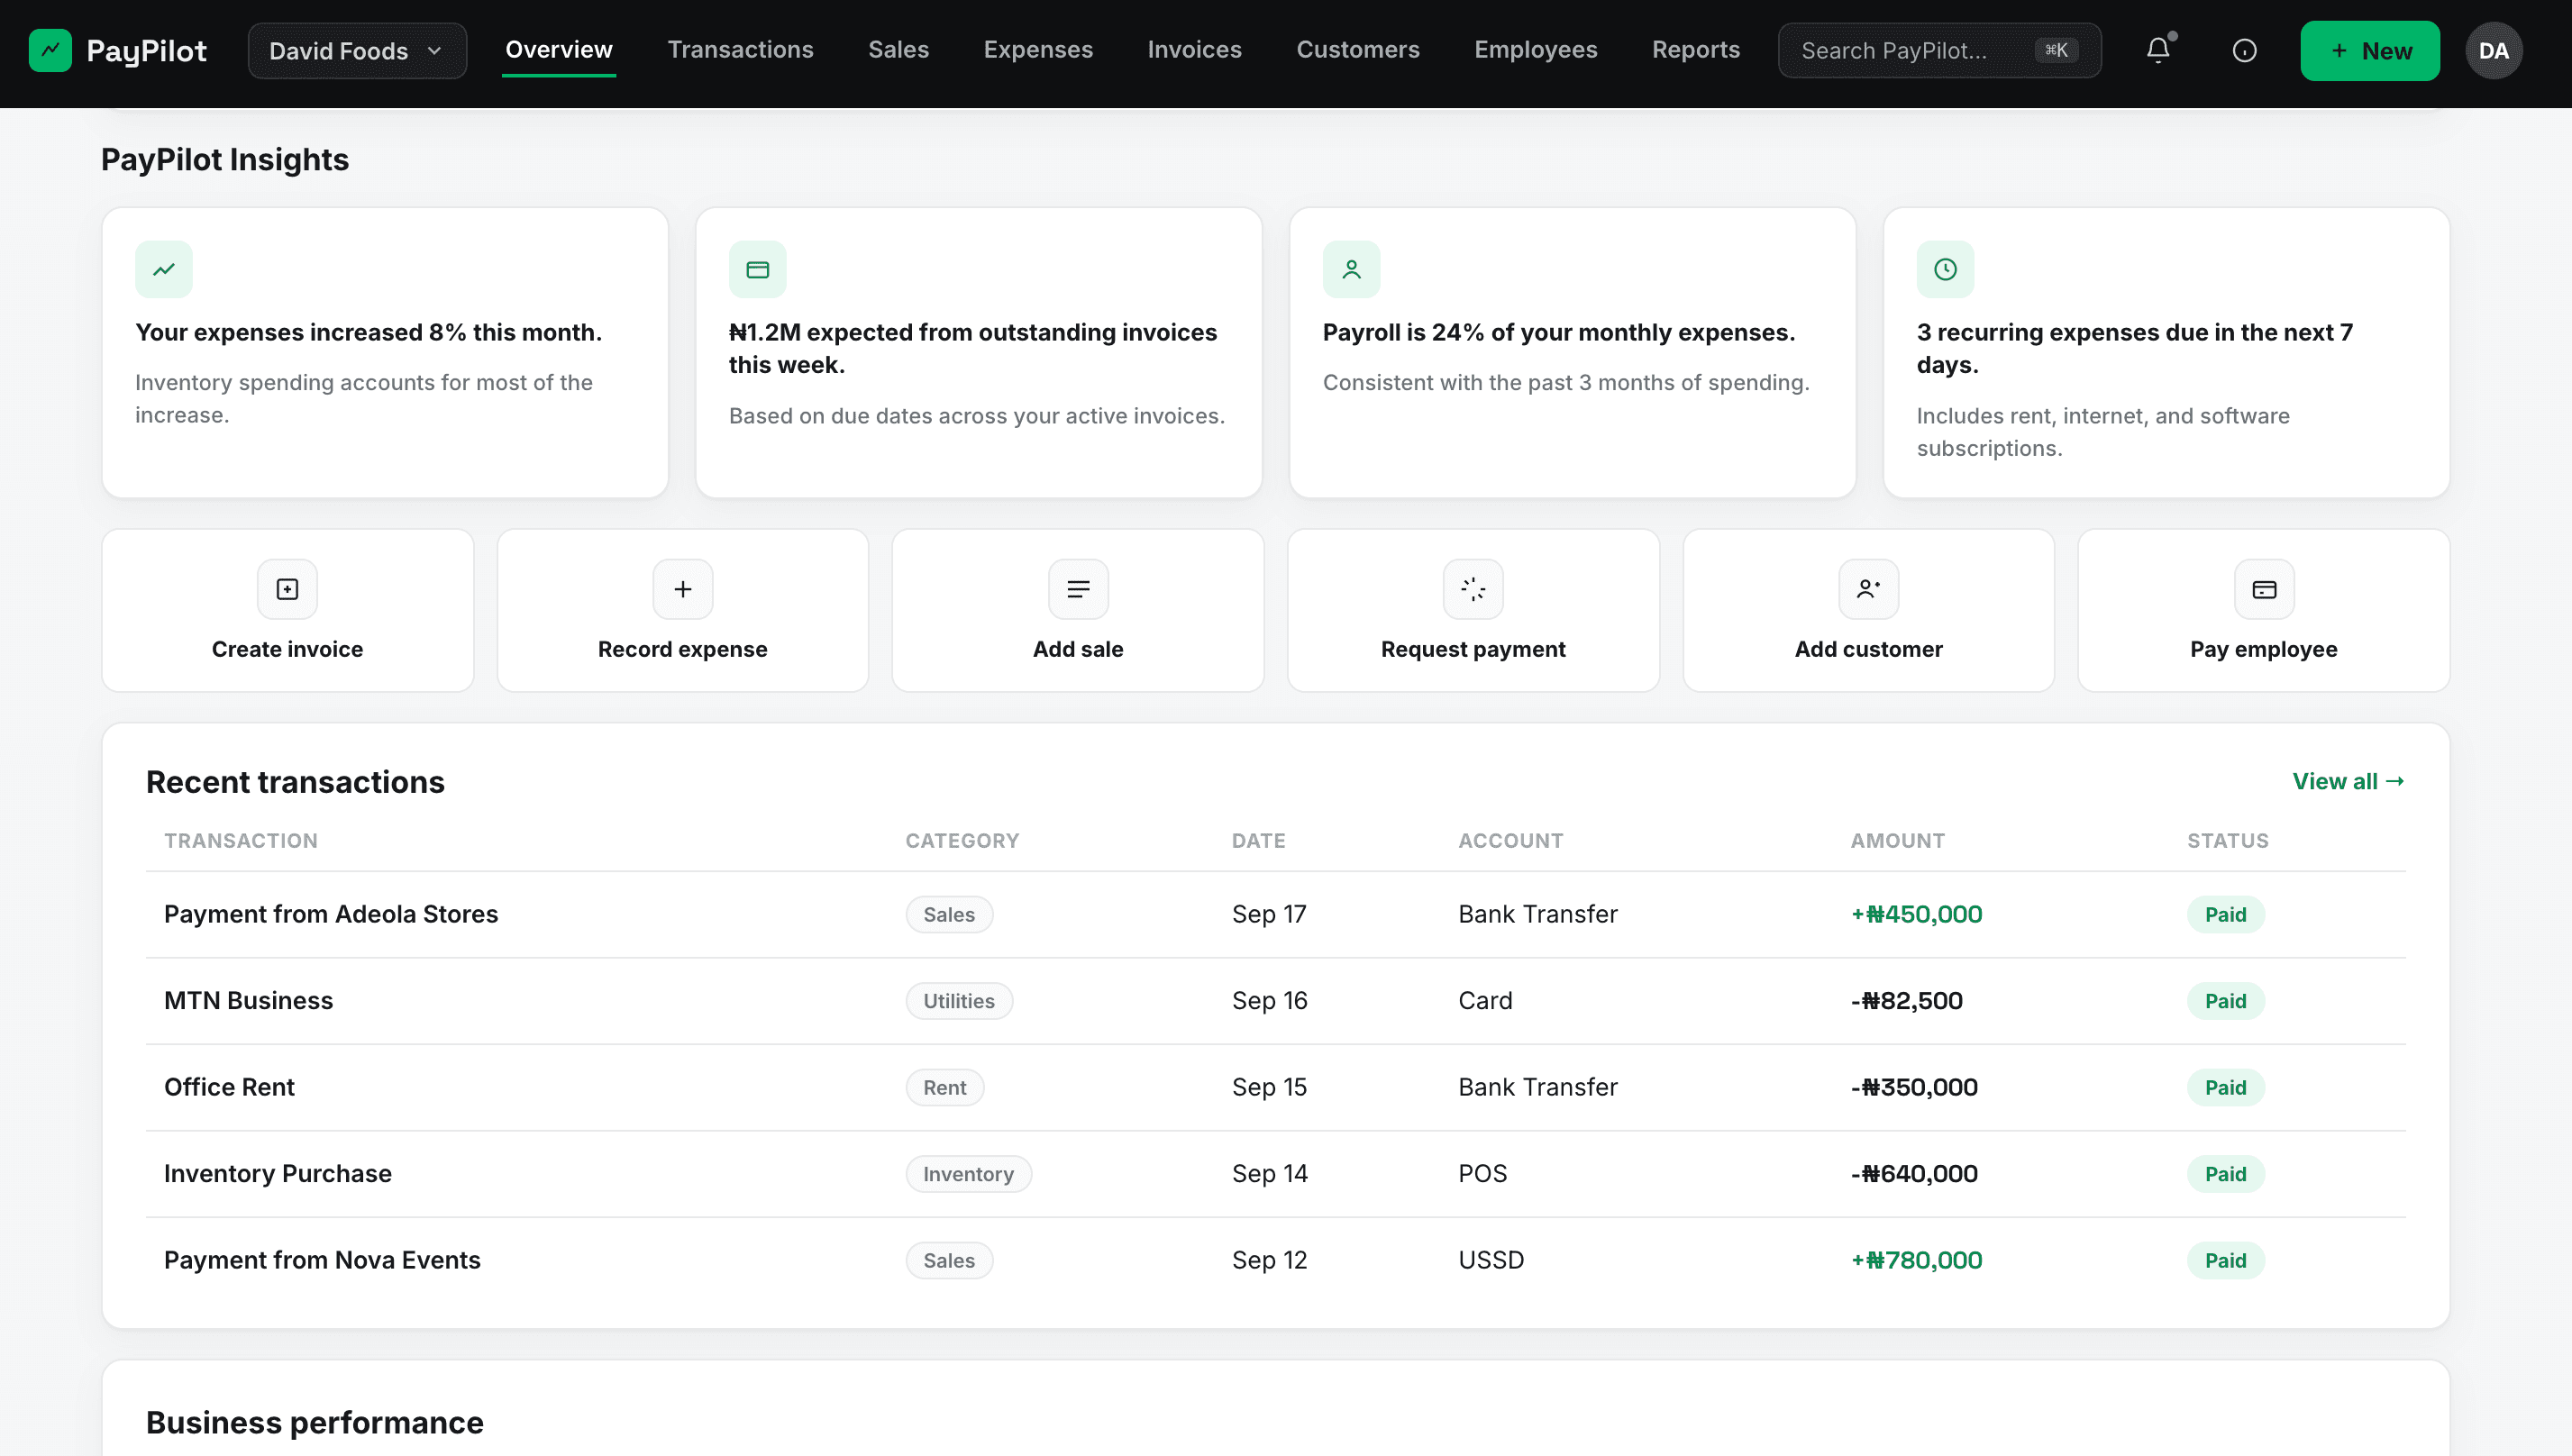Click the Request payment label

click(1473, 649)
